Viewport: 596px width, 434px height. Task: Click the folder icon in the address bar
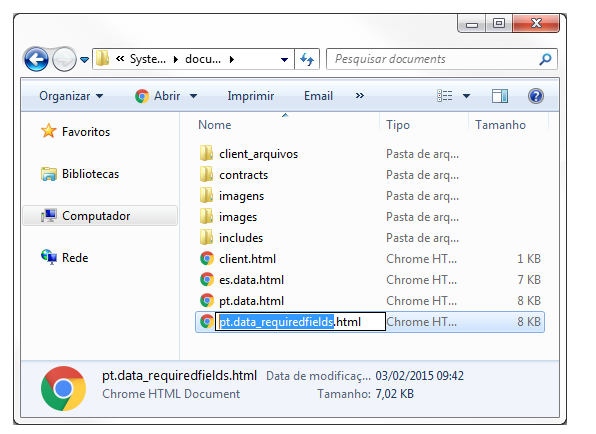102,59
